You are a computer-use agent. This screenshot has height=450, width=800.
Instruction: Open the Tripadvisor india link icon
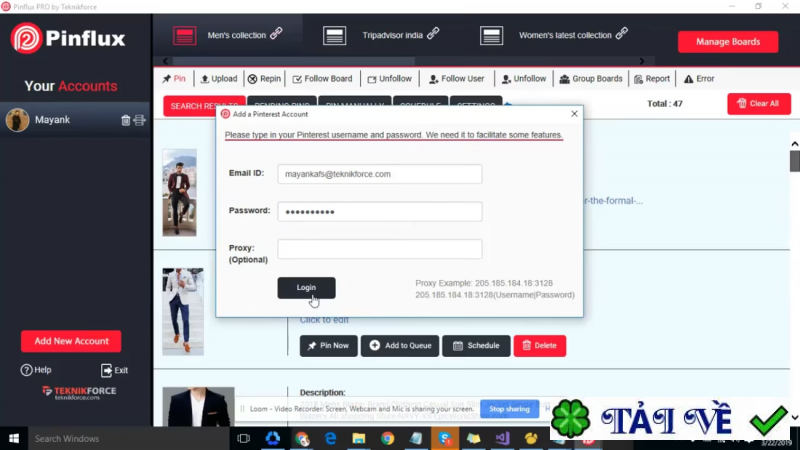(433, 34)
